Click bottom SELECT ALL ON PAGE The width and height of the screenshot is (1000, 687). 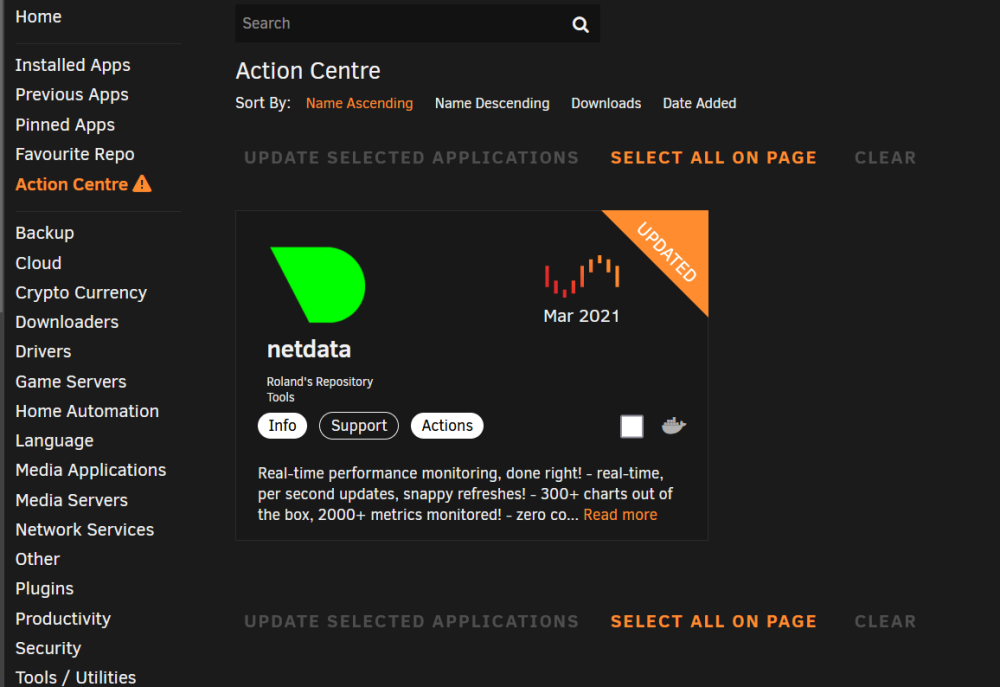click(714, 621)
